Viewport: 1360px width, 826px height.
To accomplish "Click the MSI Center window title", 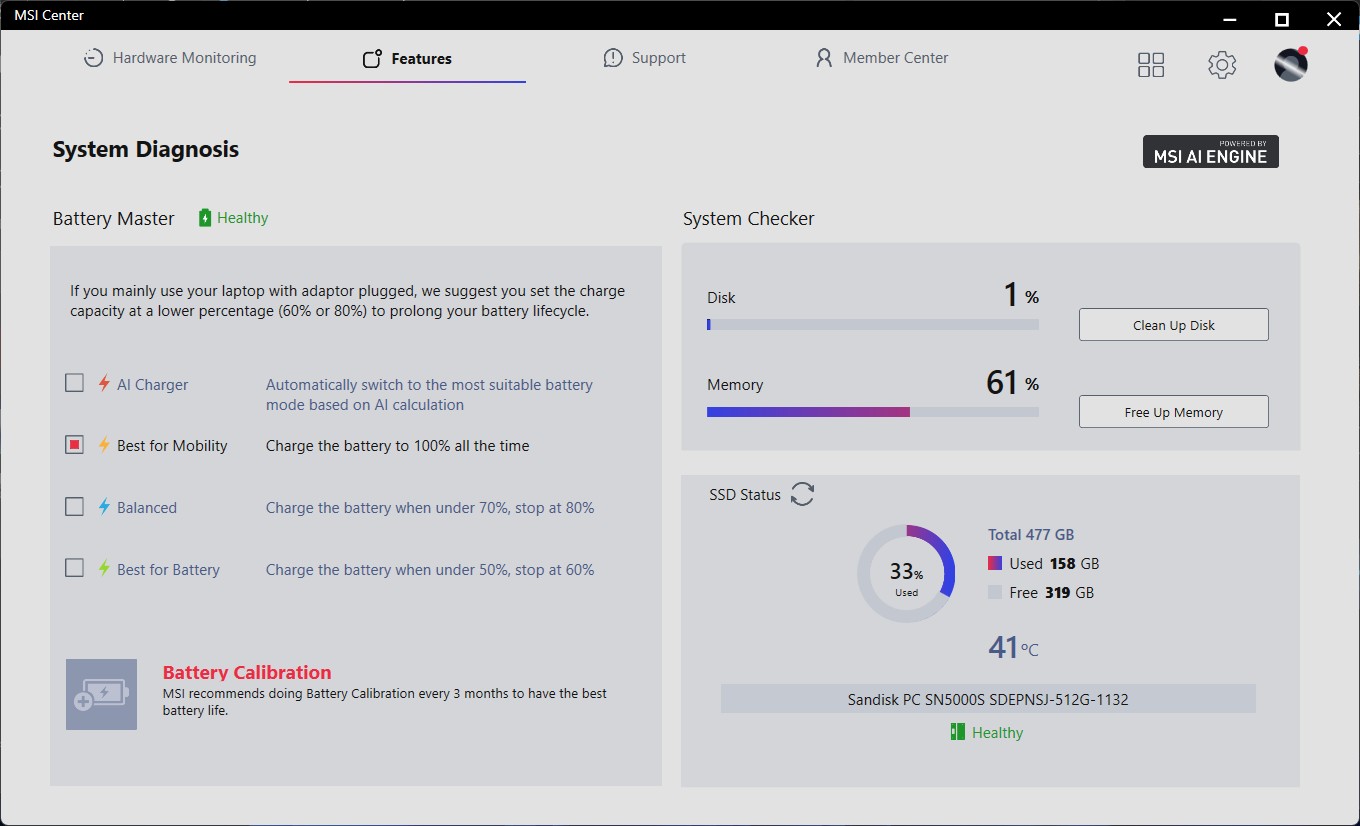I will click(49, 15).
